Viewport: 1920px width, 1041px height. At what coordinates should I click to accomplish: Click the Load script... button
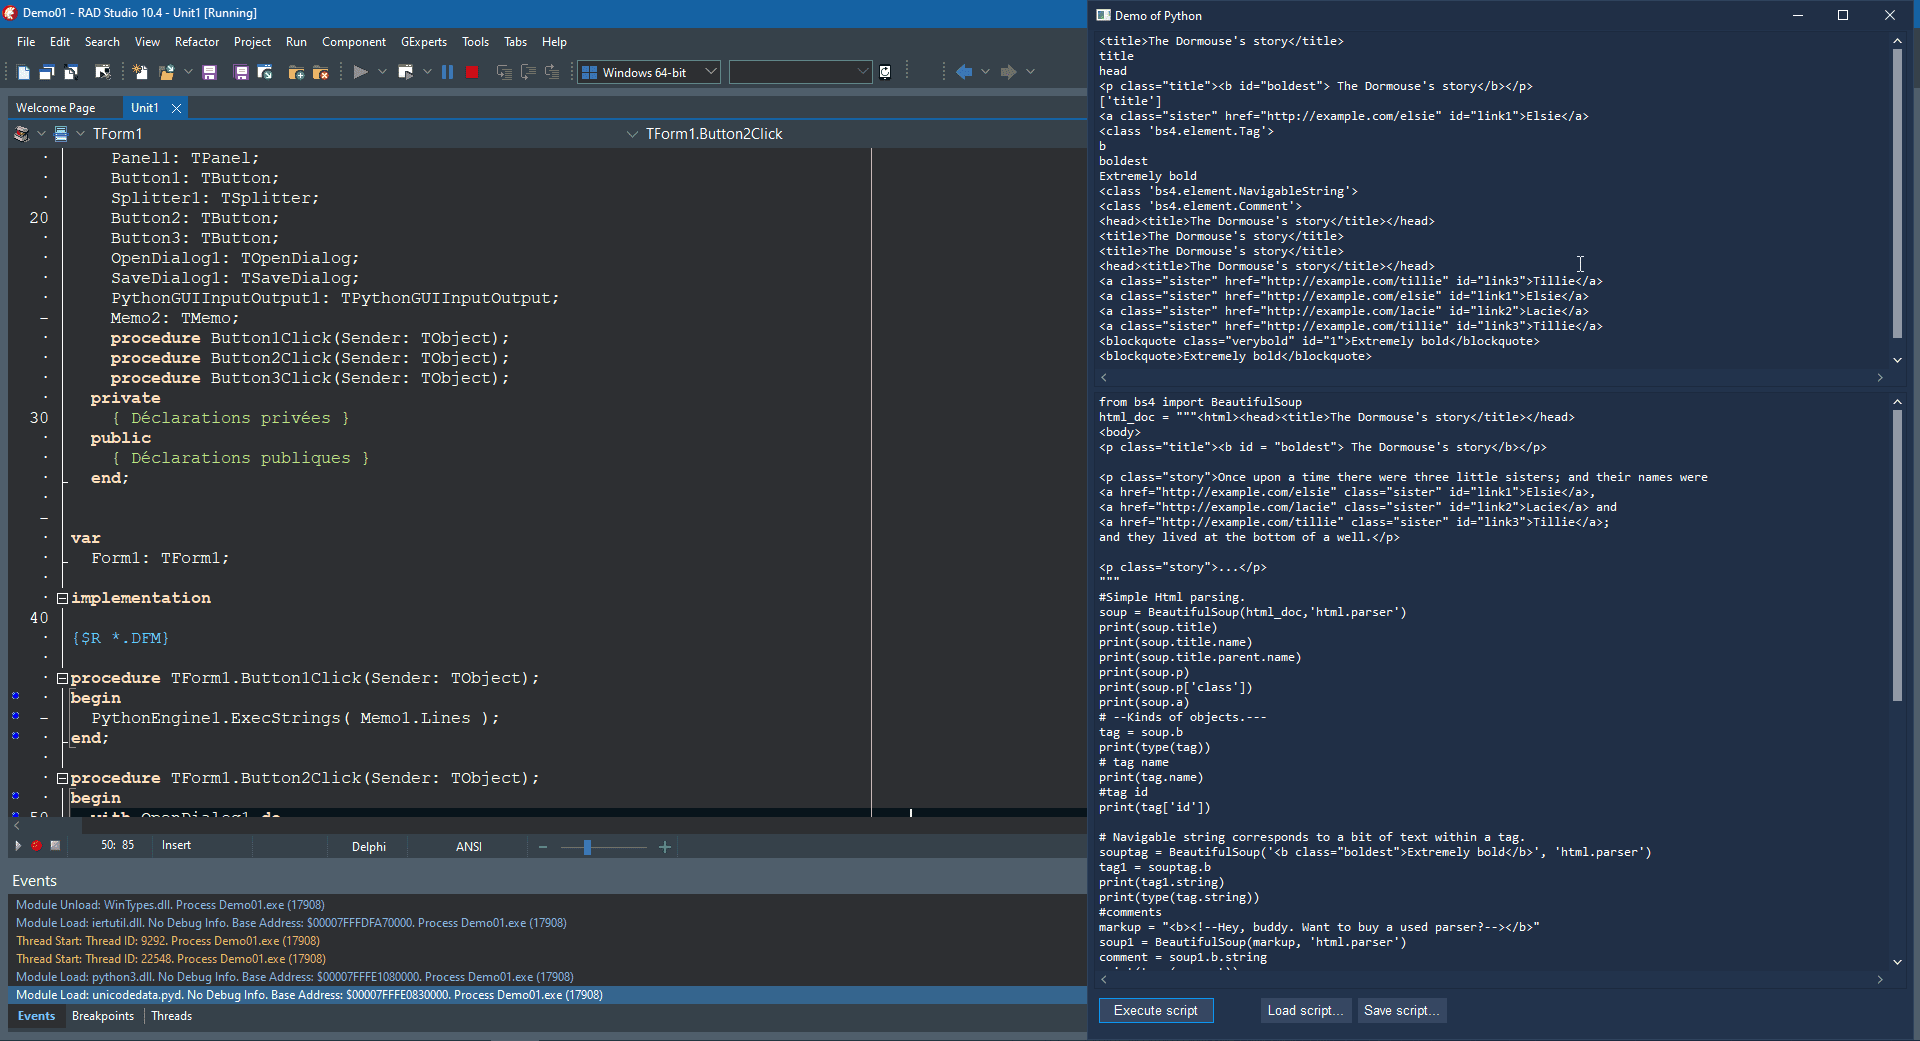[x=1306, y=1011]
